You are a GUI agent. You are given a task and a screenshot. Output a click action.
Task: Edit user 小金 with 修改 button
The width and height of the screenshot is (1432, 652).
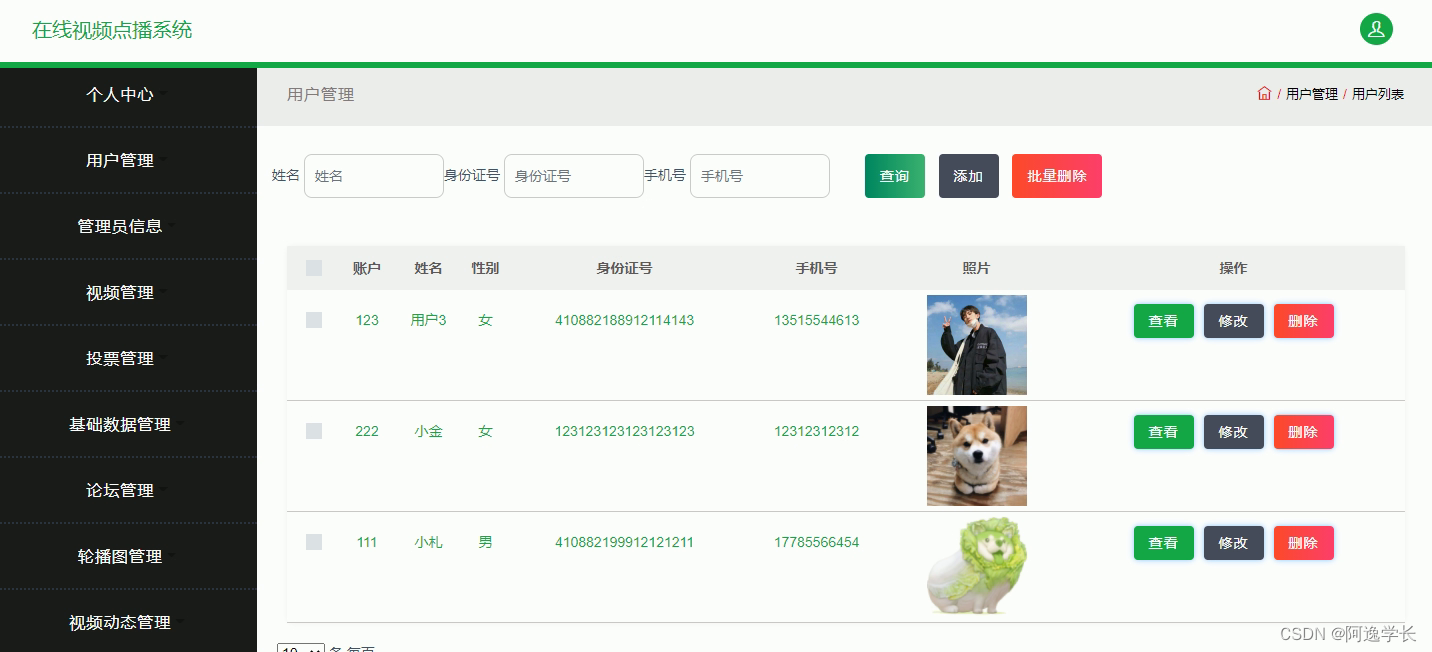[x=1234, y=432]
